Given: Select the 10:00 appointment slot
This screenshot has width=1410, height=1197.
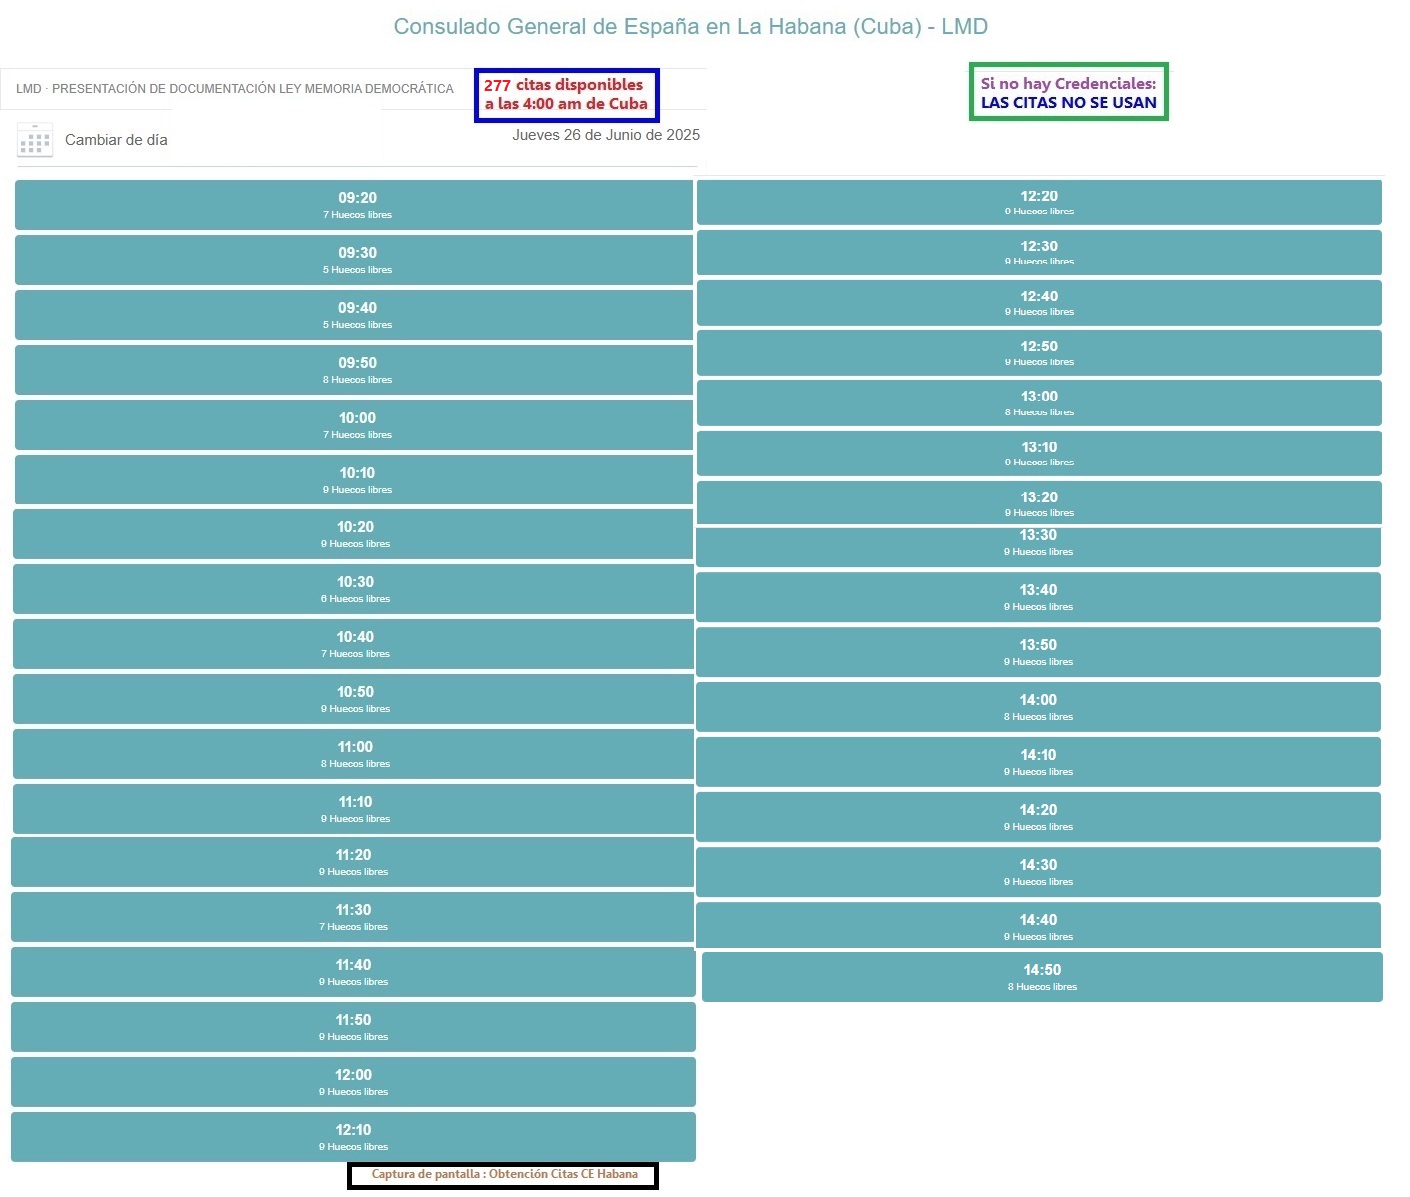Looking at the screenshot, I should [x=354, y=425].
